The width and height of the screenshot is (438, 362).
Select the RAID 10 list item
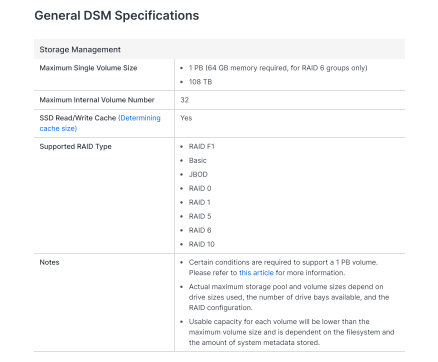(x=202, y=244)
